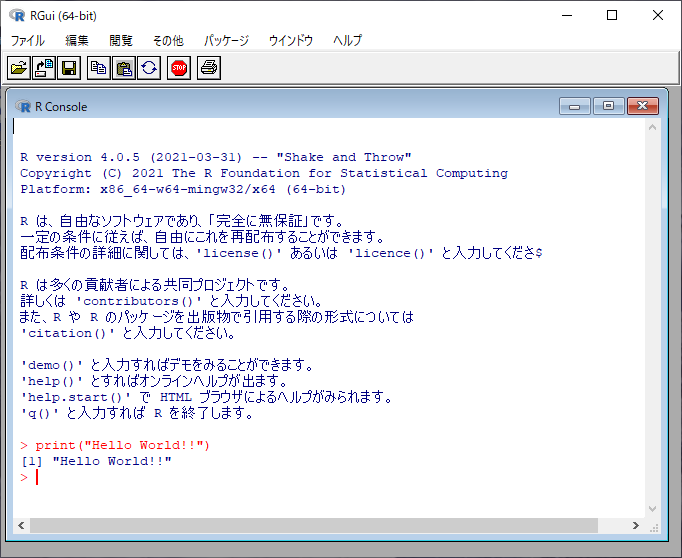The width and height of the screenshot is (682, 558).
Task: Close the R Console child window
Action: point(642,106)
